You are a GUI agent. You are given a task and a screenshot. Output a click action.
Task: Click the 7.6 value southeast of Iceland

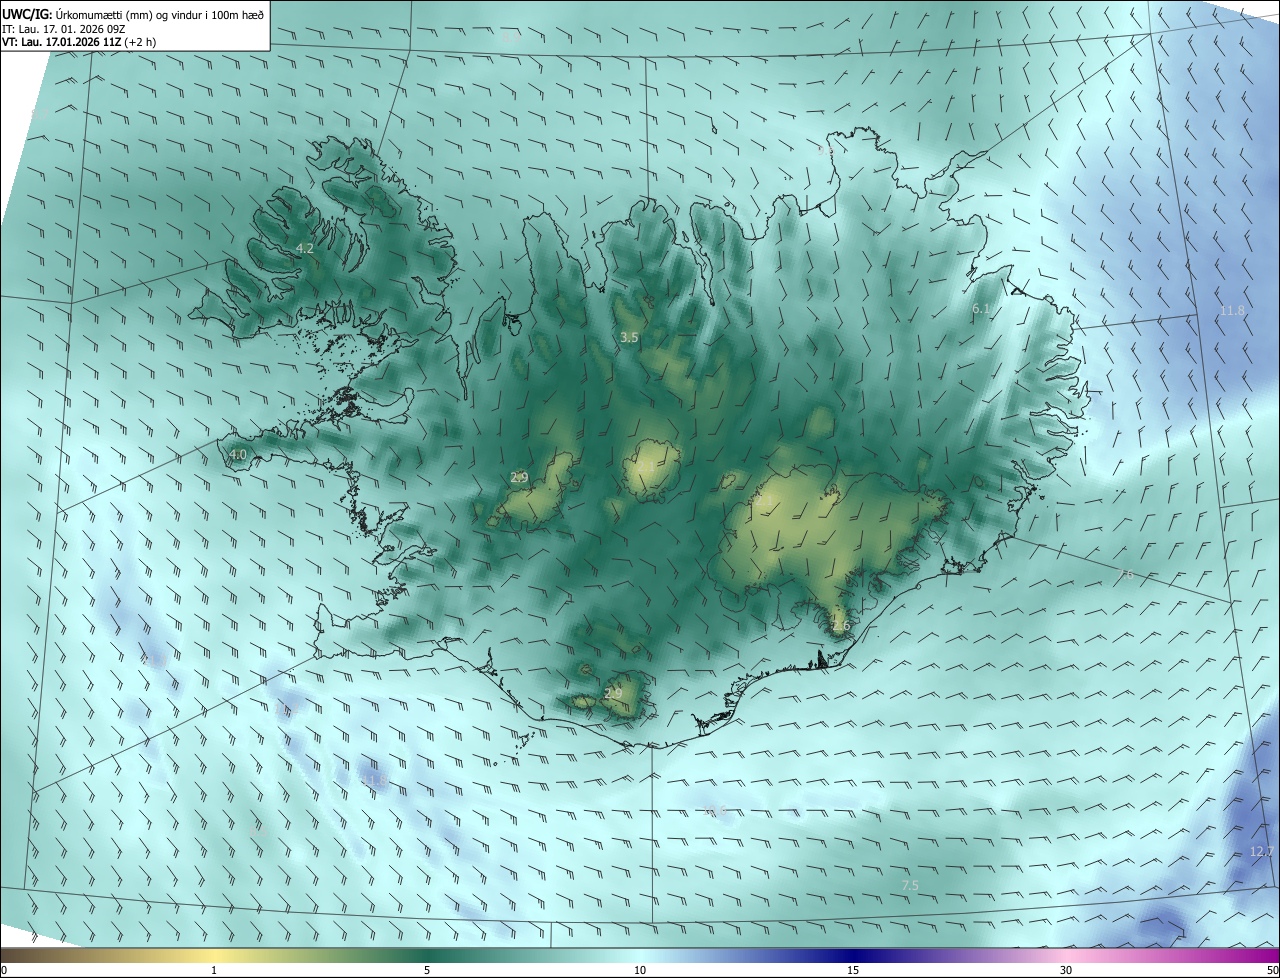[x=1126, y=575]
